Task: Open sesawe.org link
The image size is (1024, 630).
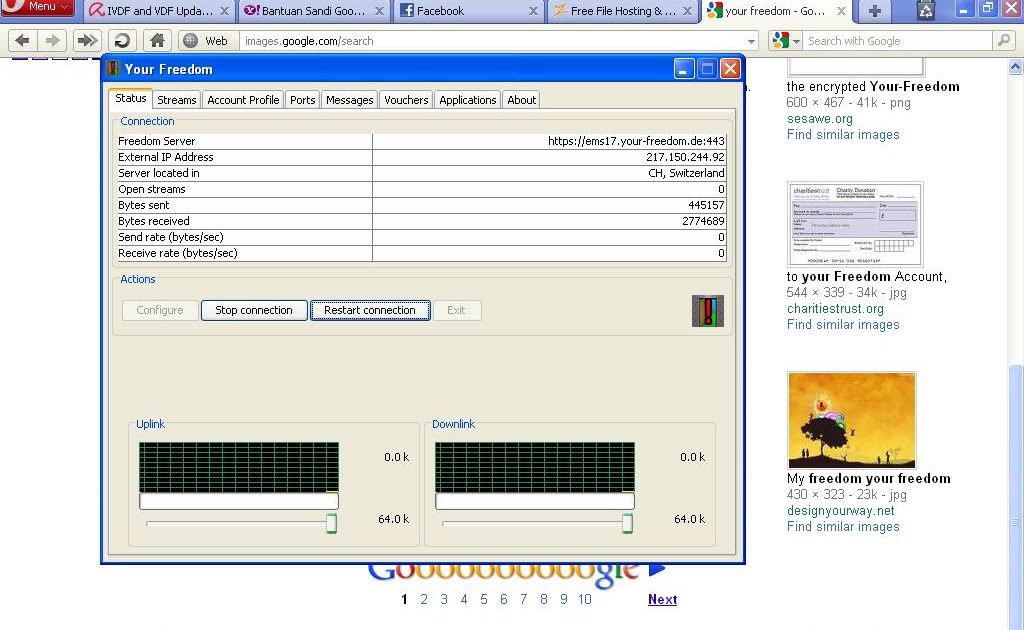Action: (820, 119)
